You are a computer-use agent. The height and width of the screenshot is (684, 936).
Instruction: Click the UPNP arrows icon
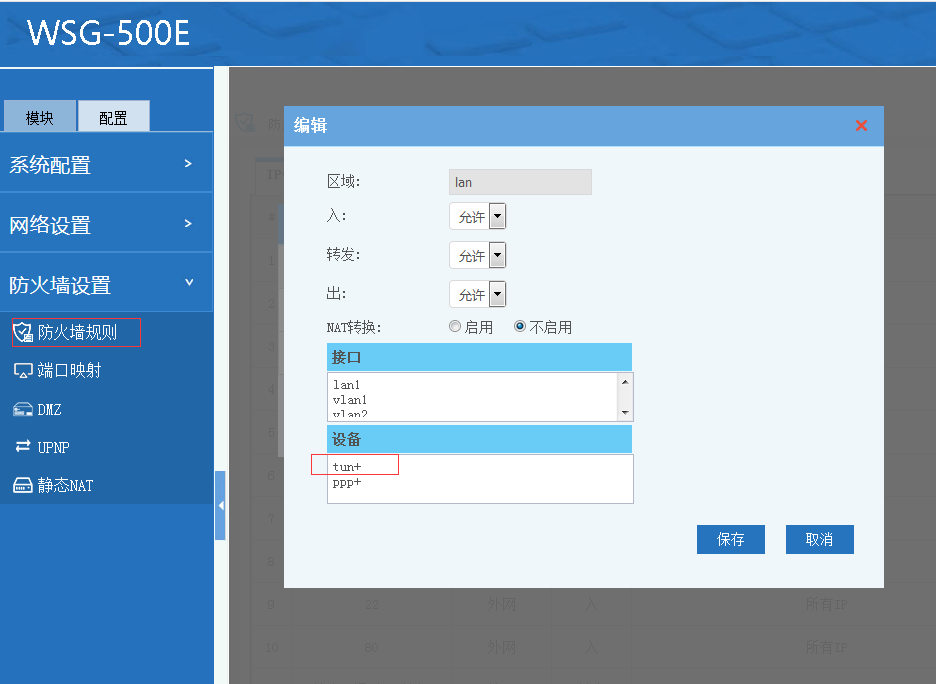point(22,447)
